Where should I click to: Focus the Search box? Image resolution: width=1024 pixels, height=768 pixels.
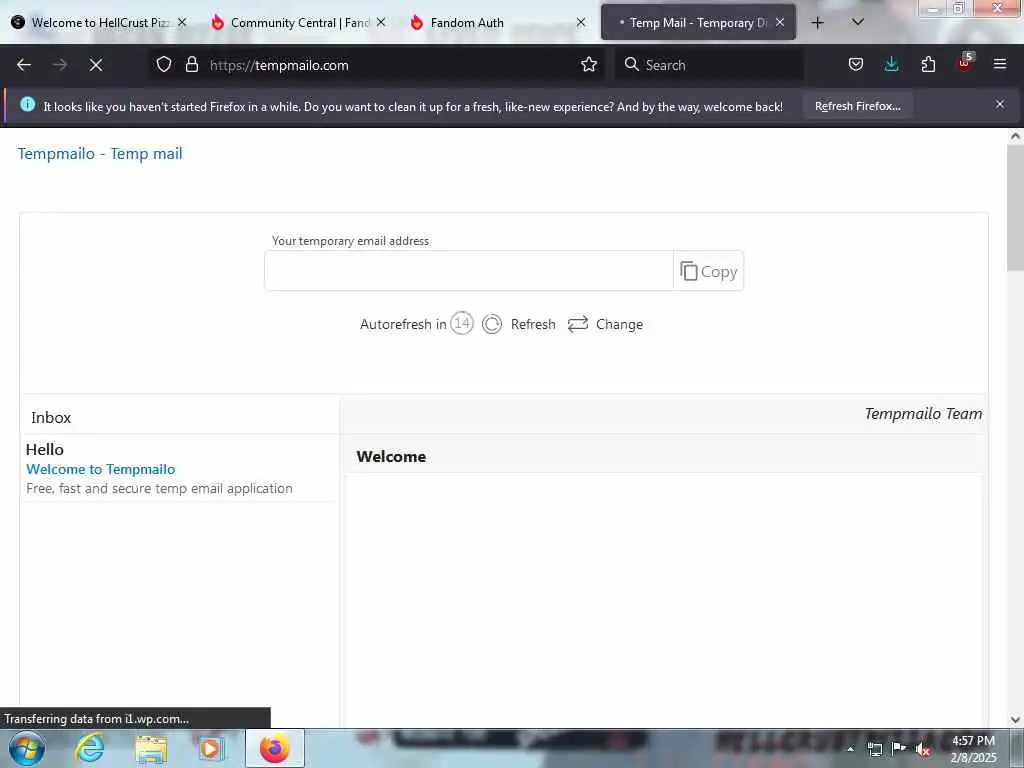[709, 65]
